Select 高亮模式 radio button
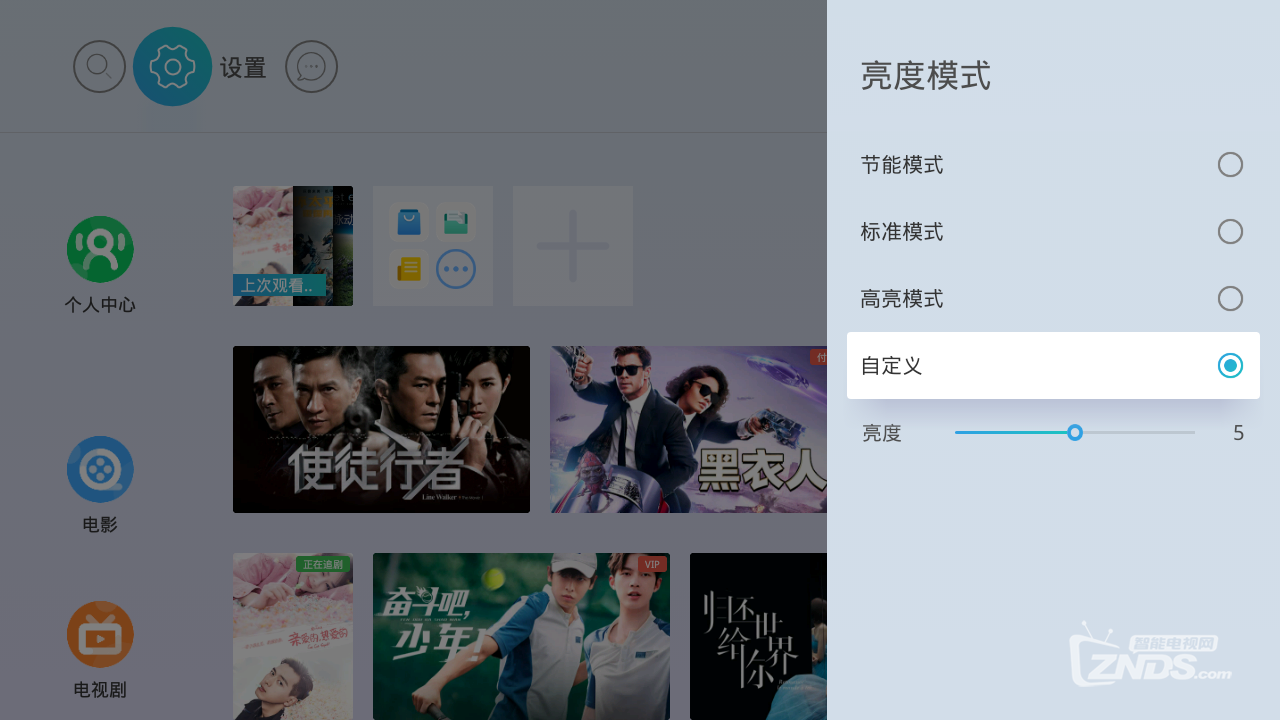Viewport: 1280px width, 720px height. (x=1230, y=299)
